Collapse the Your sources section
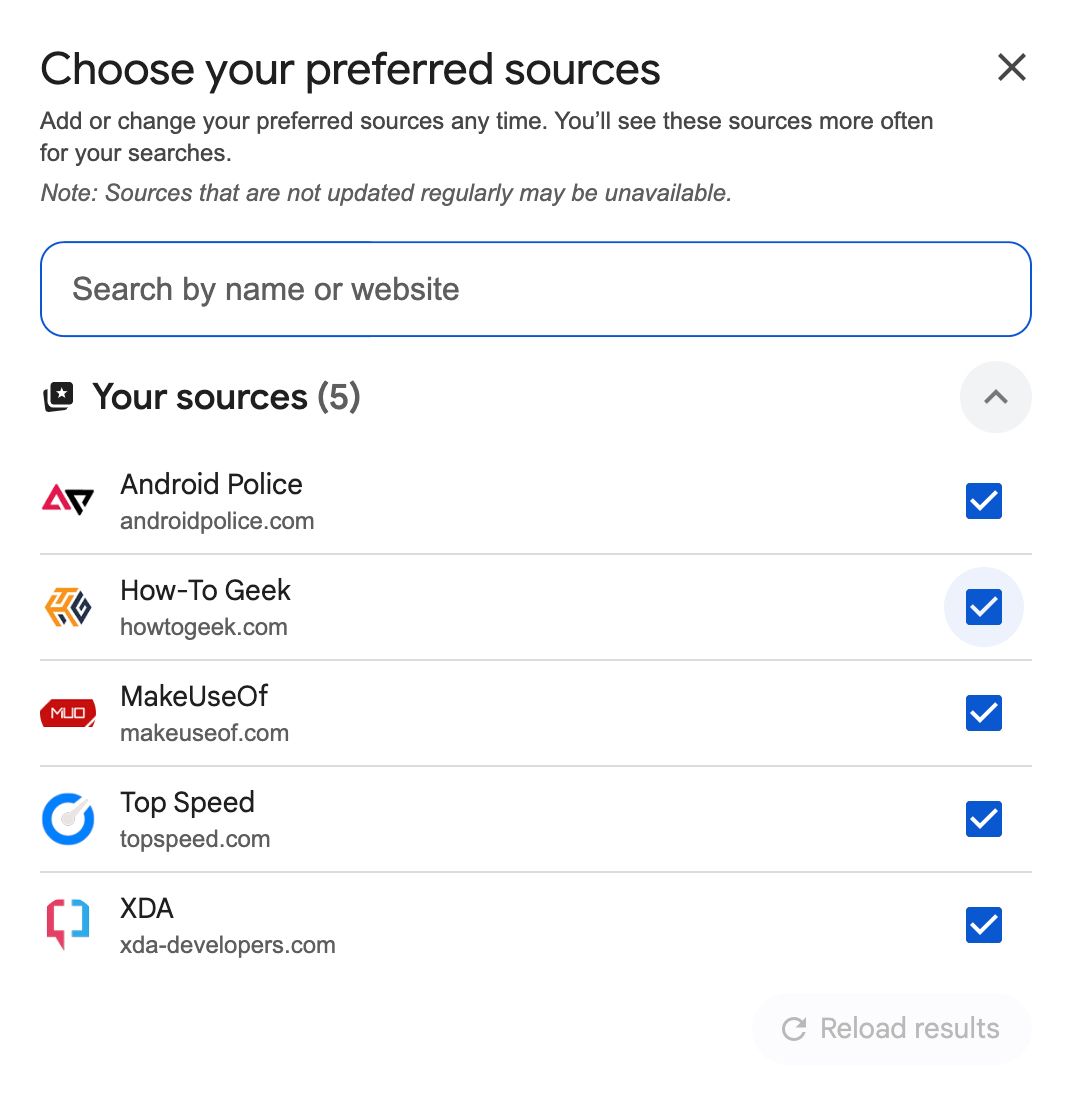1076x1102 pixels. pyautogui.click(x=995, y=397)
